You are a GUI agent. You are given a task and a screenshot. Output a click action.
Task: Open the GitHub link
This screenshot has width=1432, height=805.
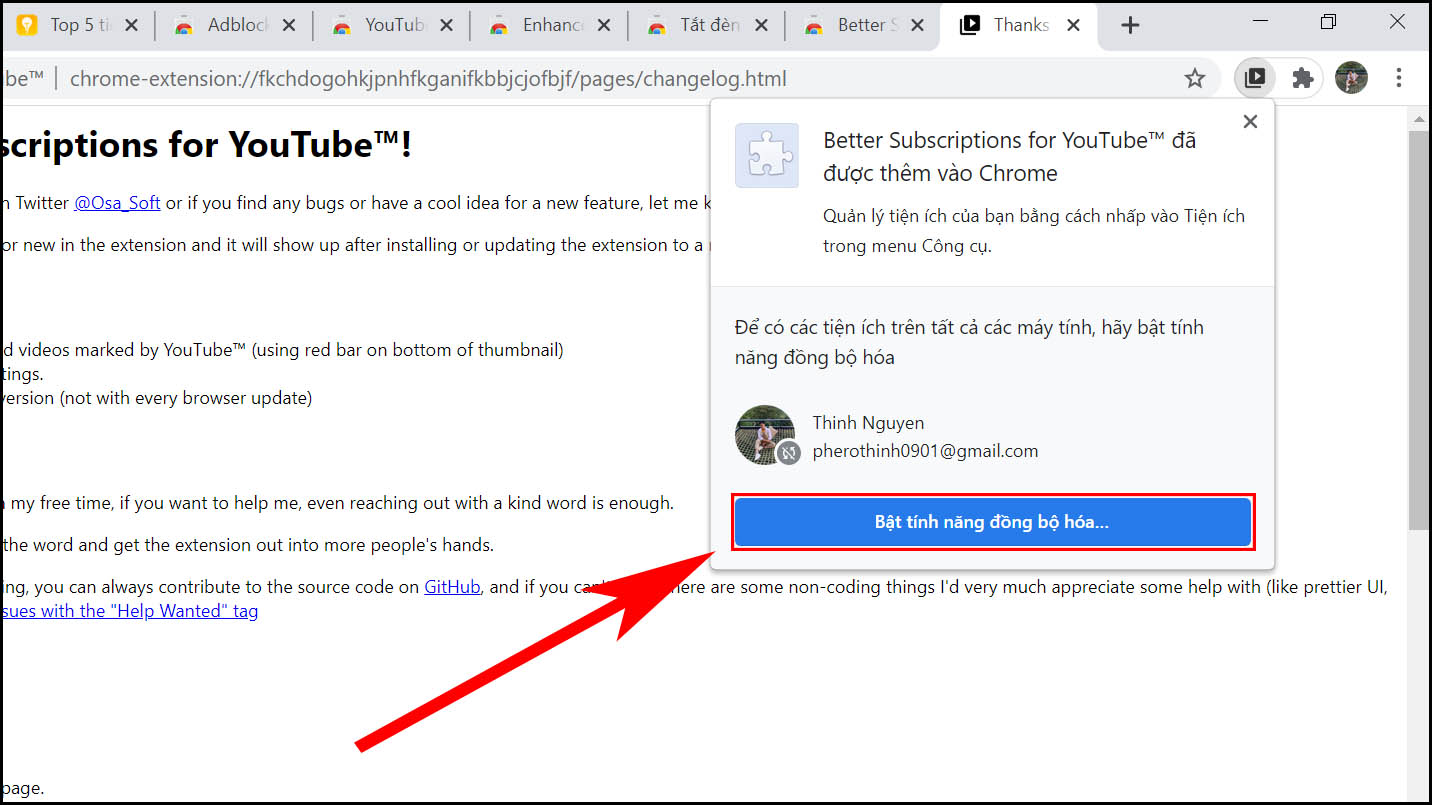[x=453, y=587]
